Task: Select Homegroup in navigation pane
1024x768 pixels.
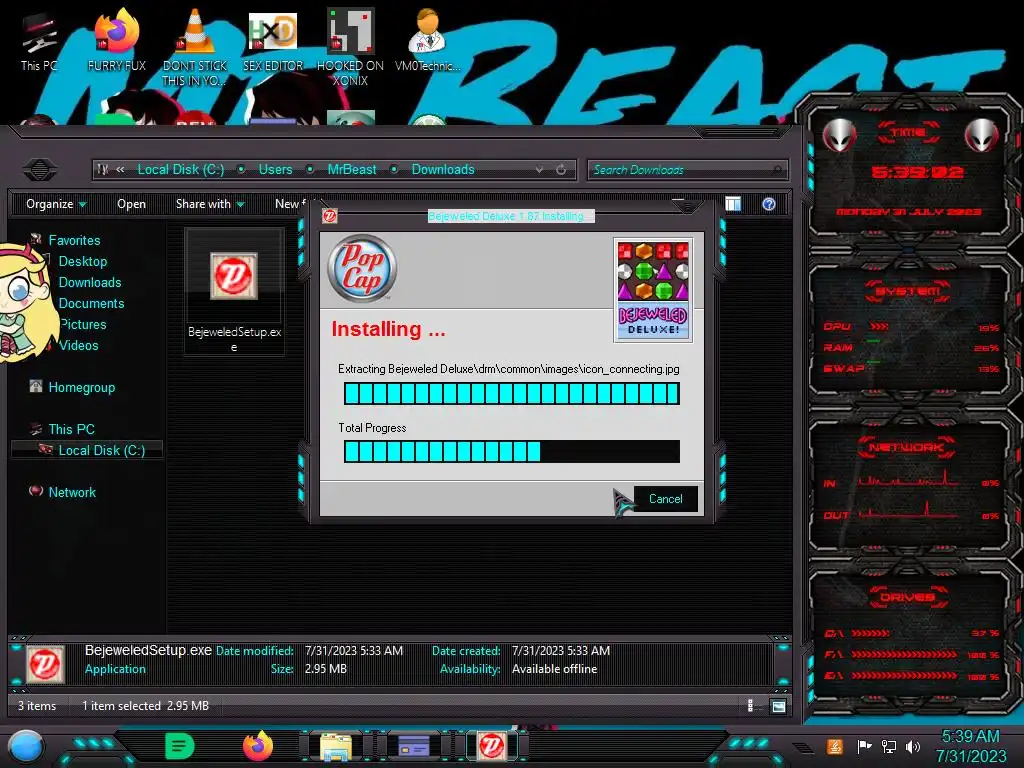Action: [82, 387]
